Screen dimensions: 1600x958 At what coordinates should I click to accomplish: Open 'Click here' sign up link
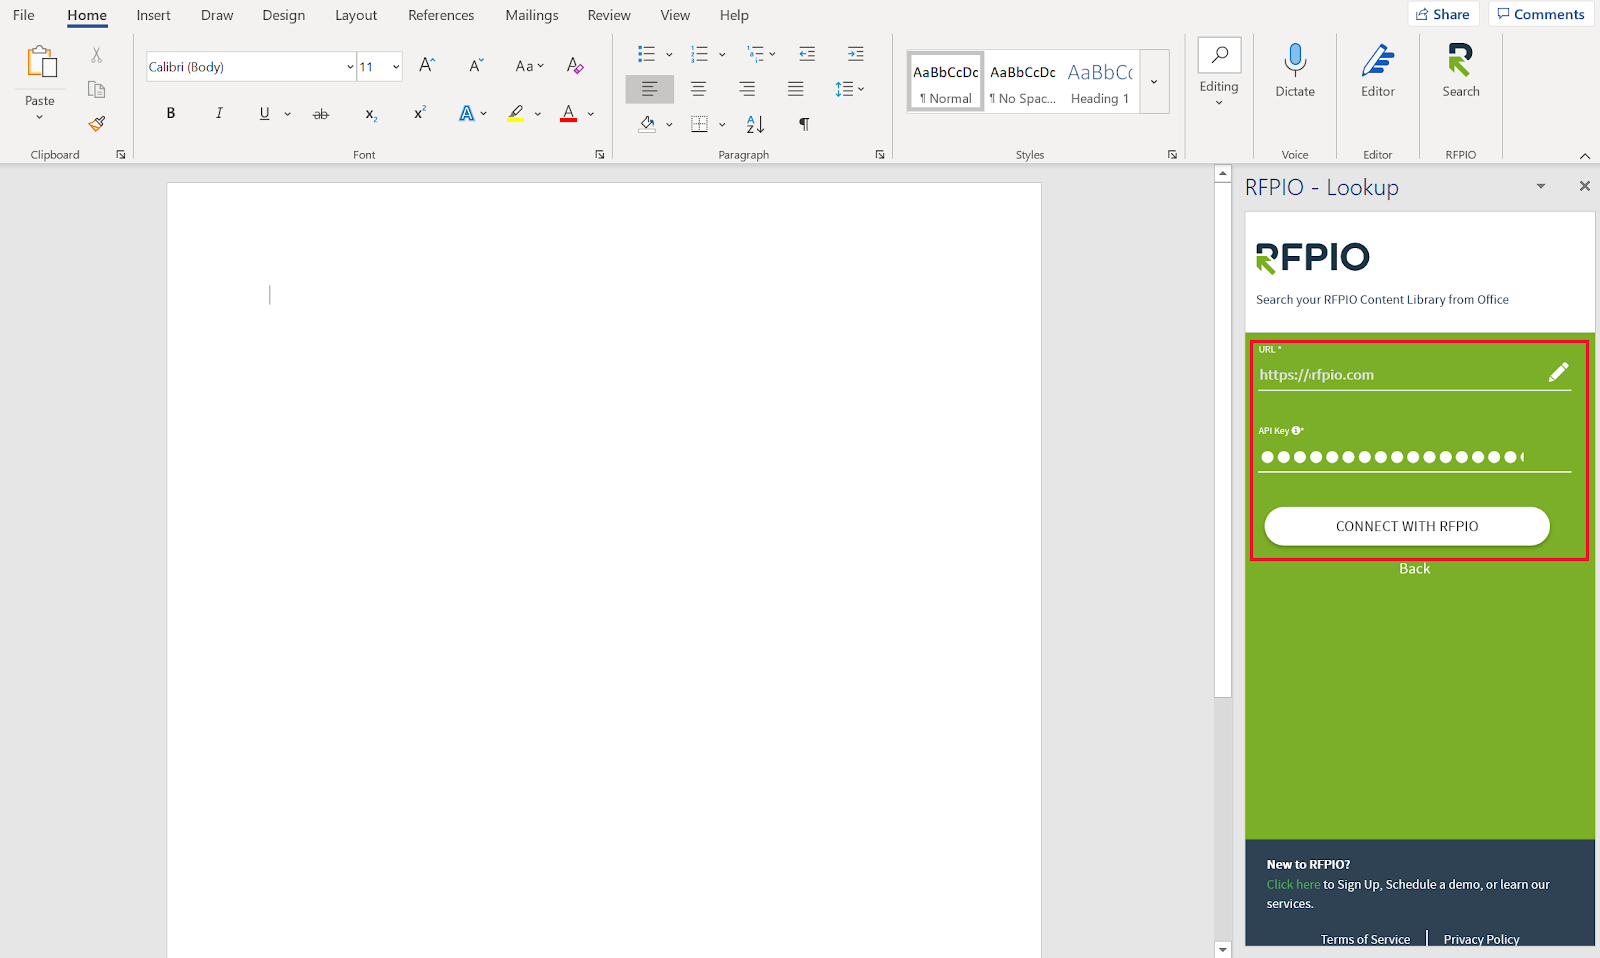(x=1293, y=884)
